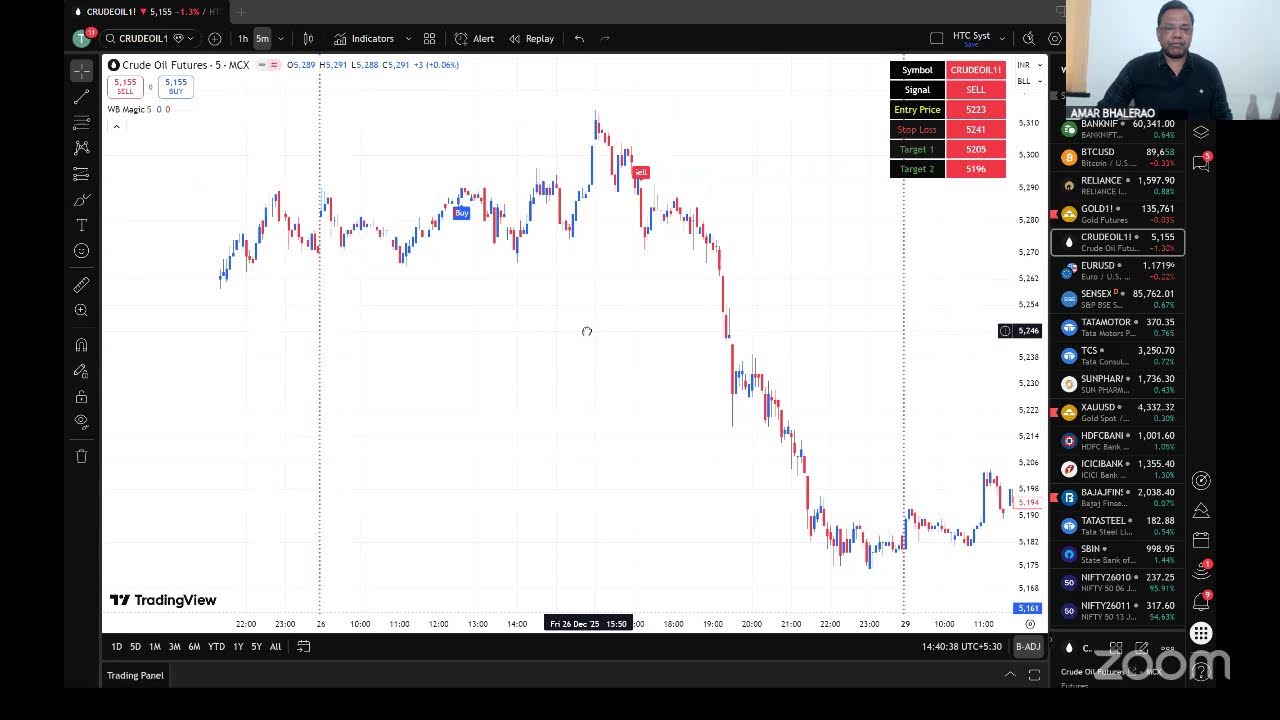The width and height of the screenshot is (1280, 720).
Task: Expand the indicator favorites dropdown arrow
Action: click(408, 39)
